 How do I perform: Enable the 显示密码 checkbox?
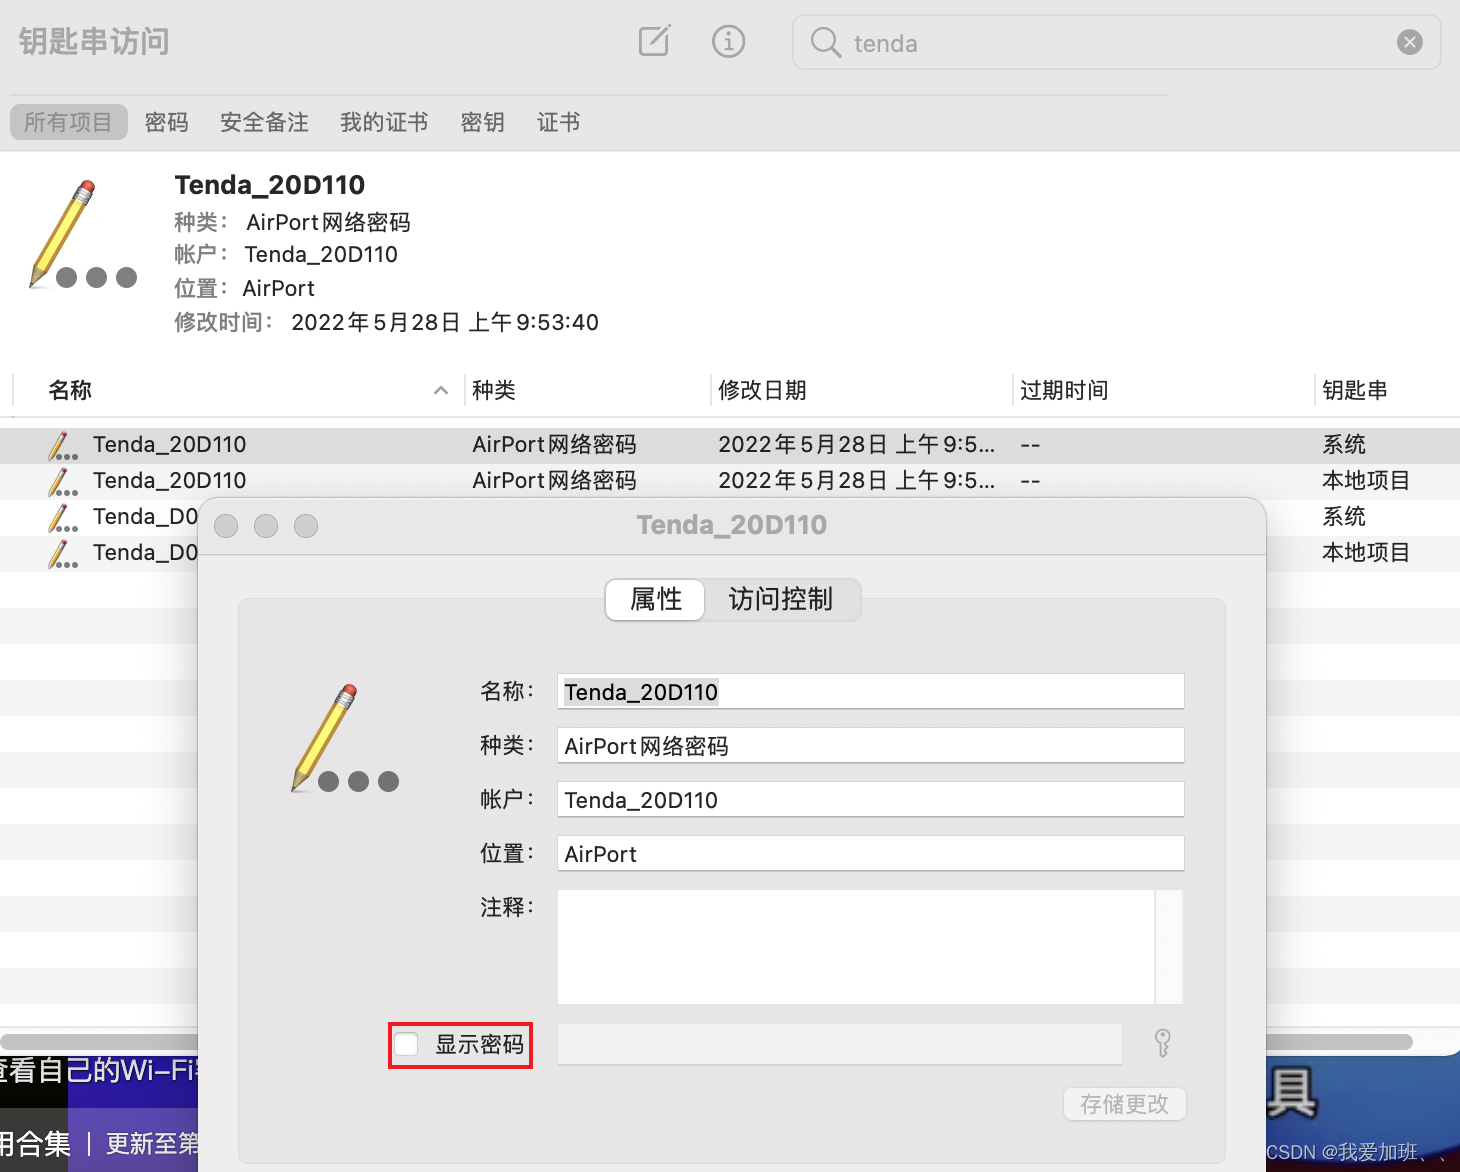(406, 1045)
